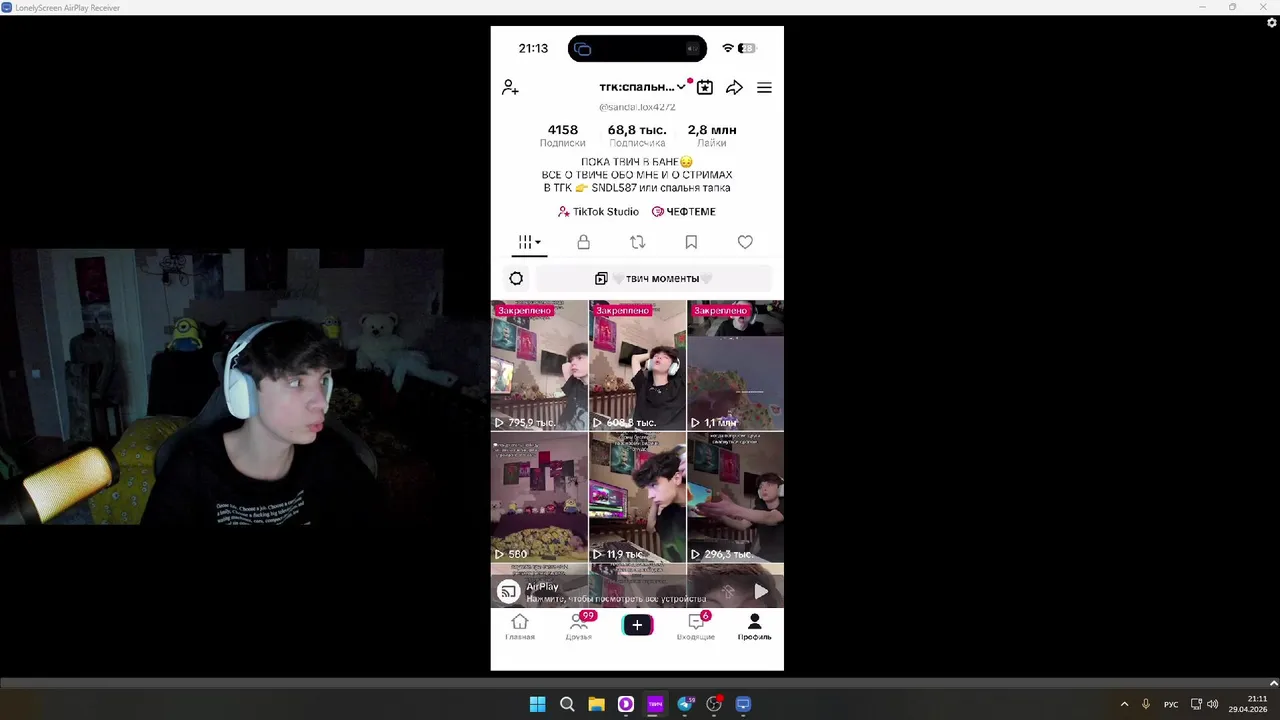Open LonelyScreen settings gear
This screenshot has width=1280, height=720.
coord(1272,23)
